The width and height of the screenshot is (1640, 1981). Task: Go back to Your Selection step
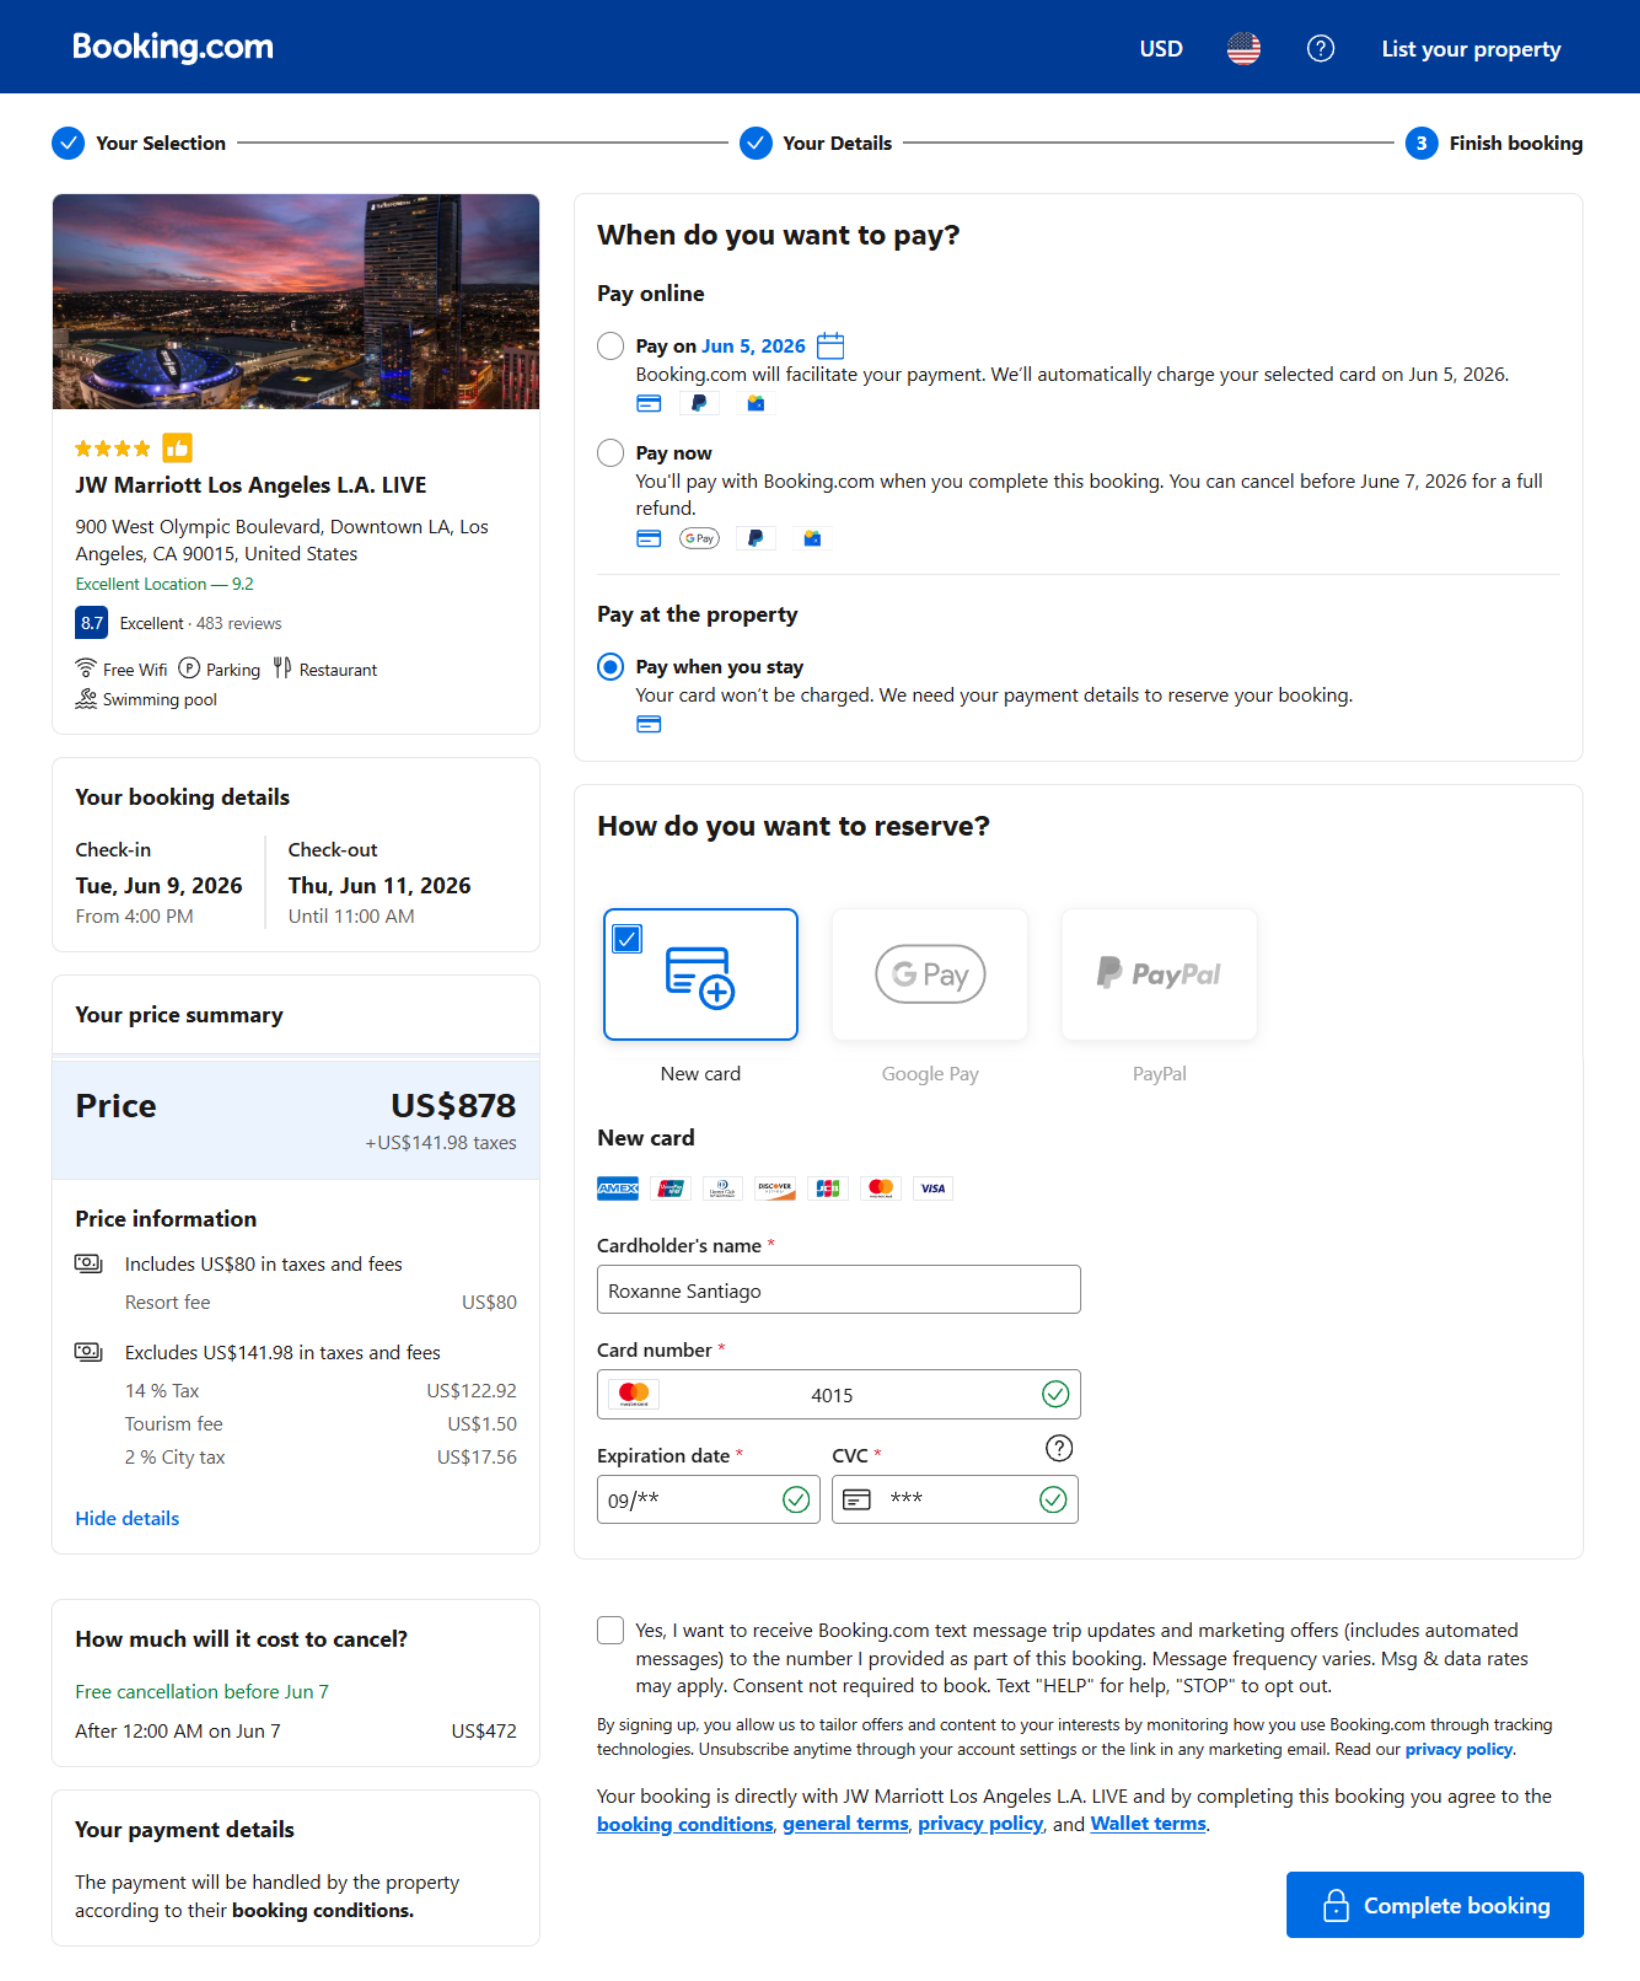point(160,143)
